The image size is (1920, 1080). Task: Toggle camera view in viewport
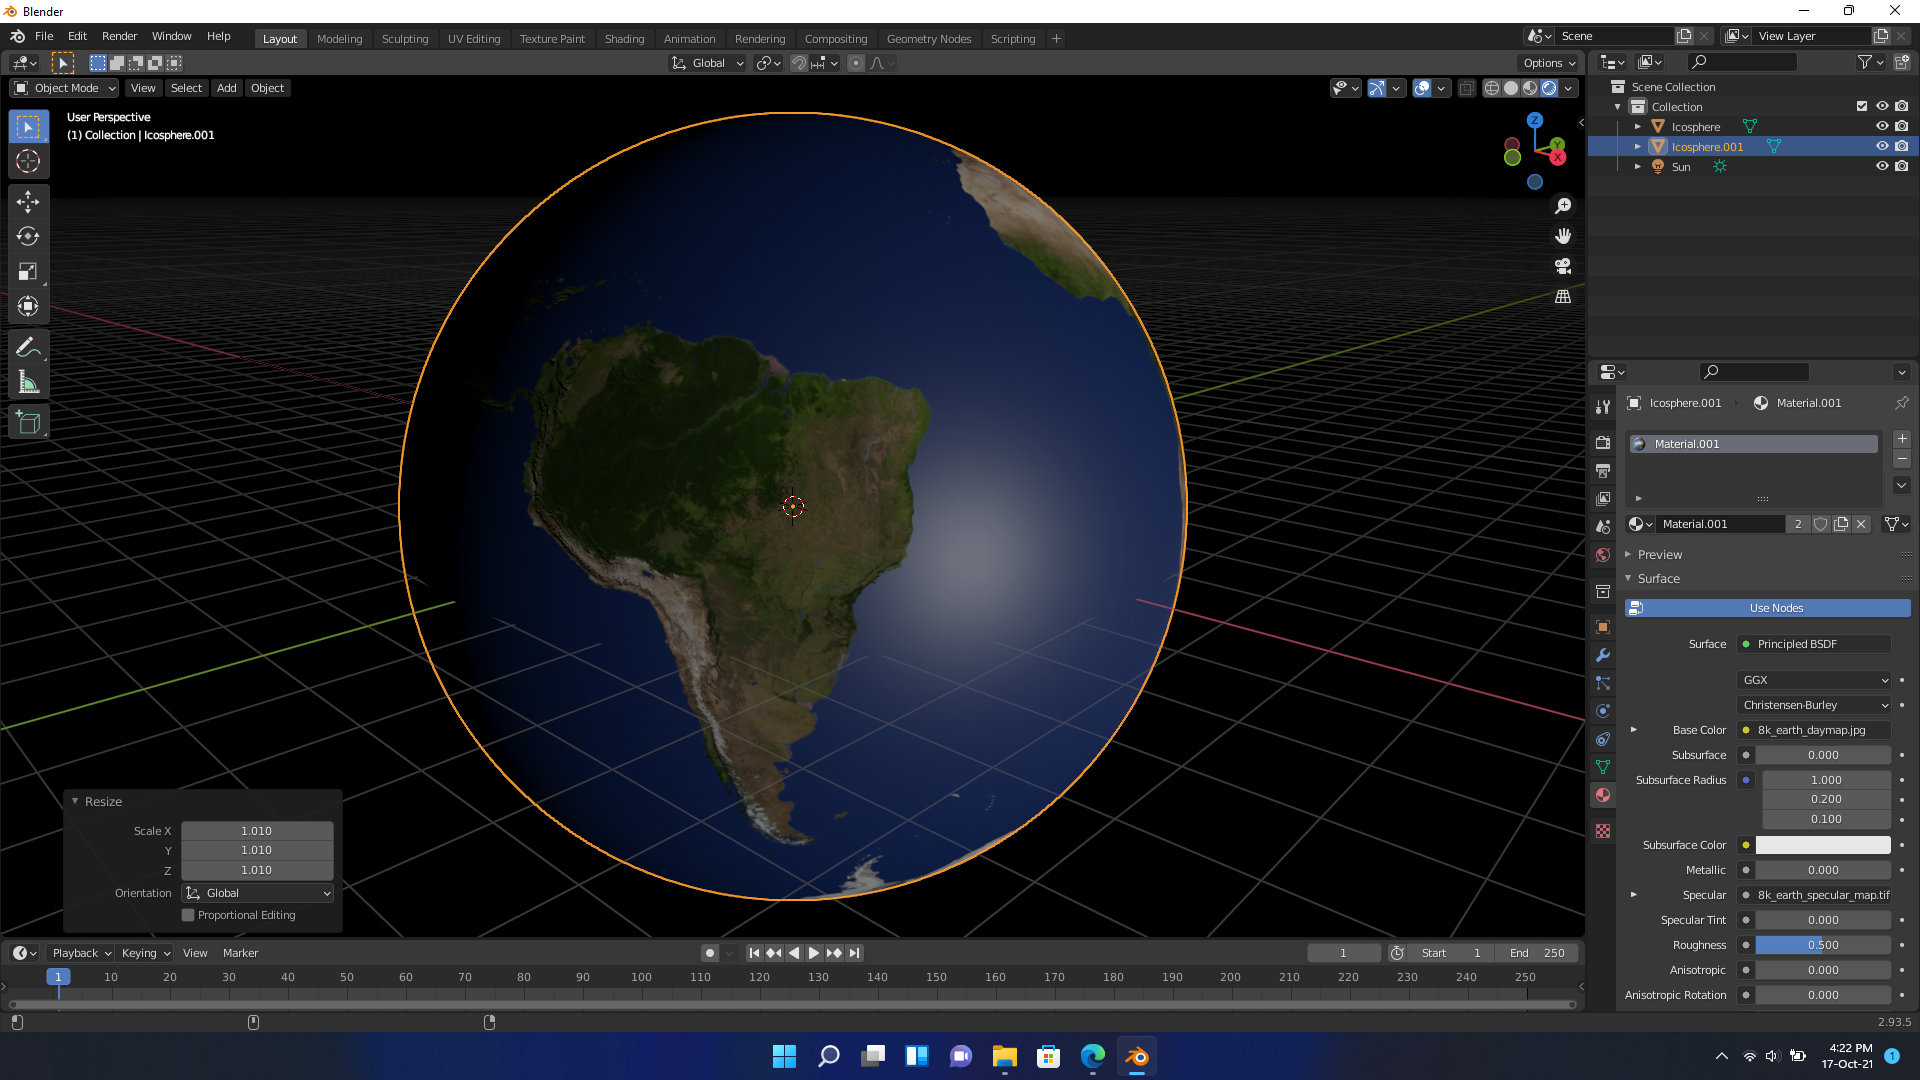tap(1563, 266)
